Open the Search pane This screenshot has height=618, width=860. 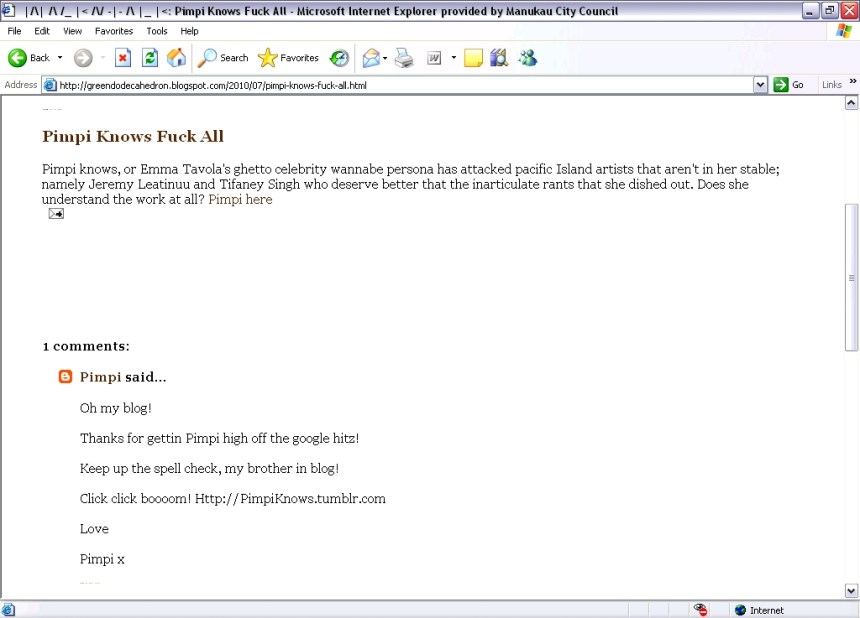(223, 58)
